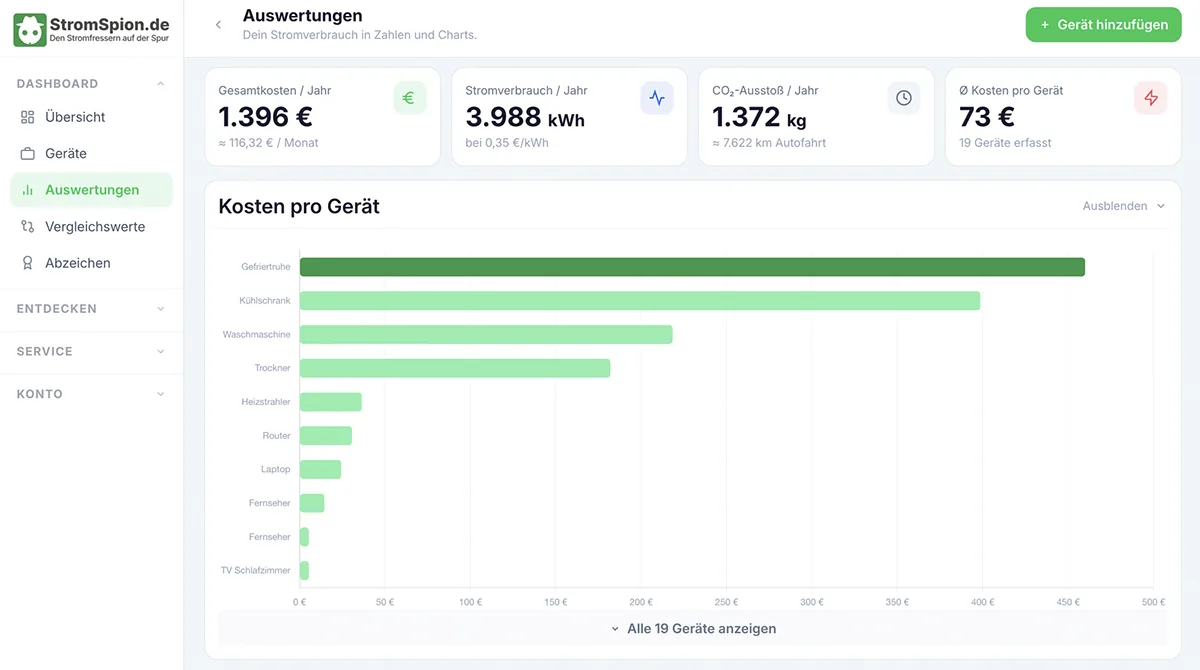Hide chart using Ausblenden dropdown
This screenshot has width=1200, height=670.
1124,206
